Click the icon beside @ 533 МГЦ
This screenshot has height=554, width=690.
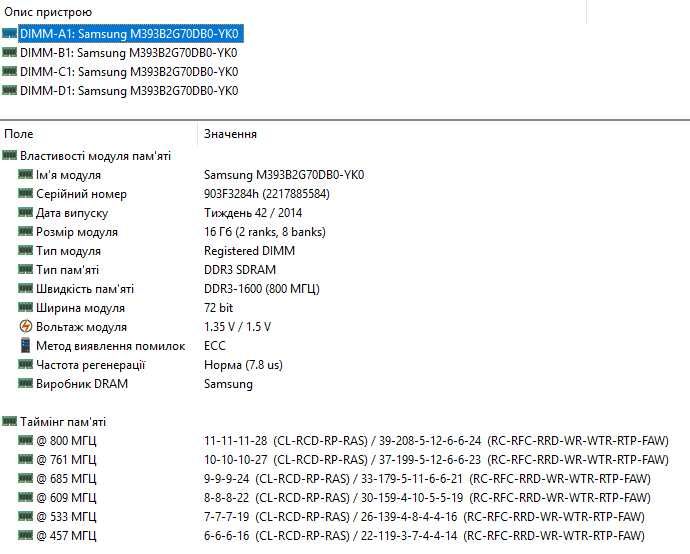[x=26, y=516]
